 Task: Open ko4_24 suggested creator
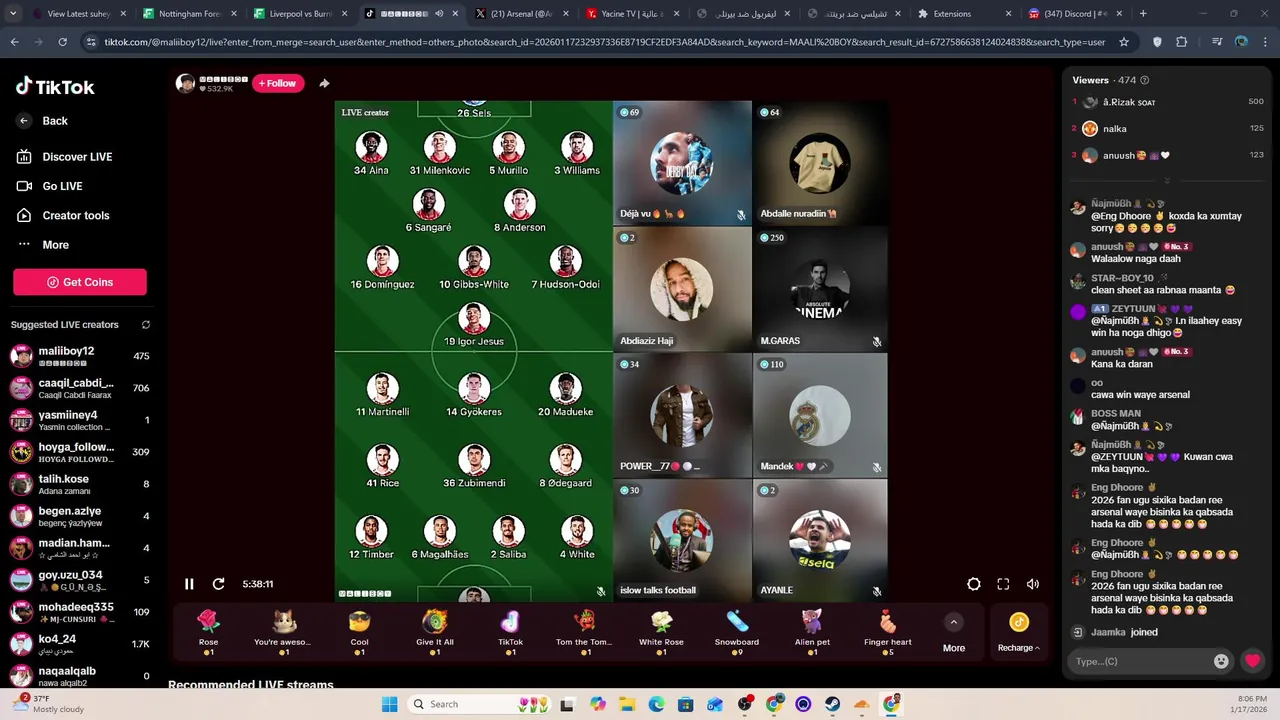click(x=80, y=644)
